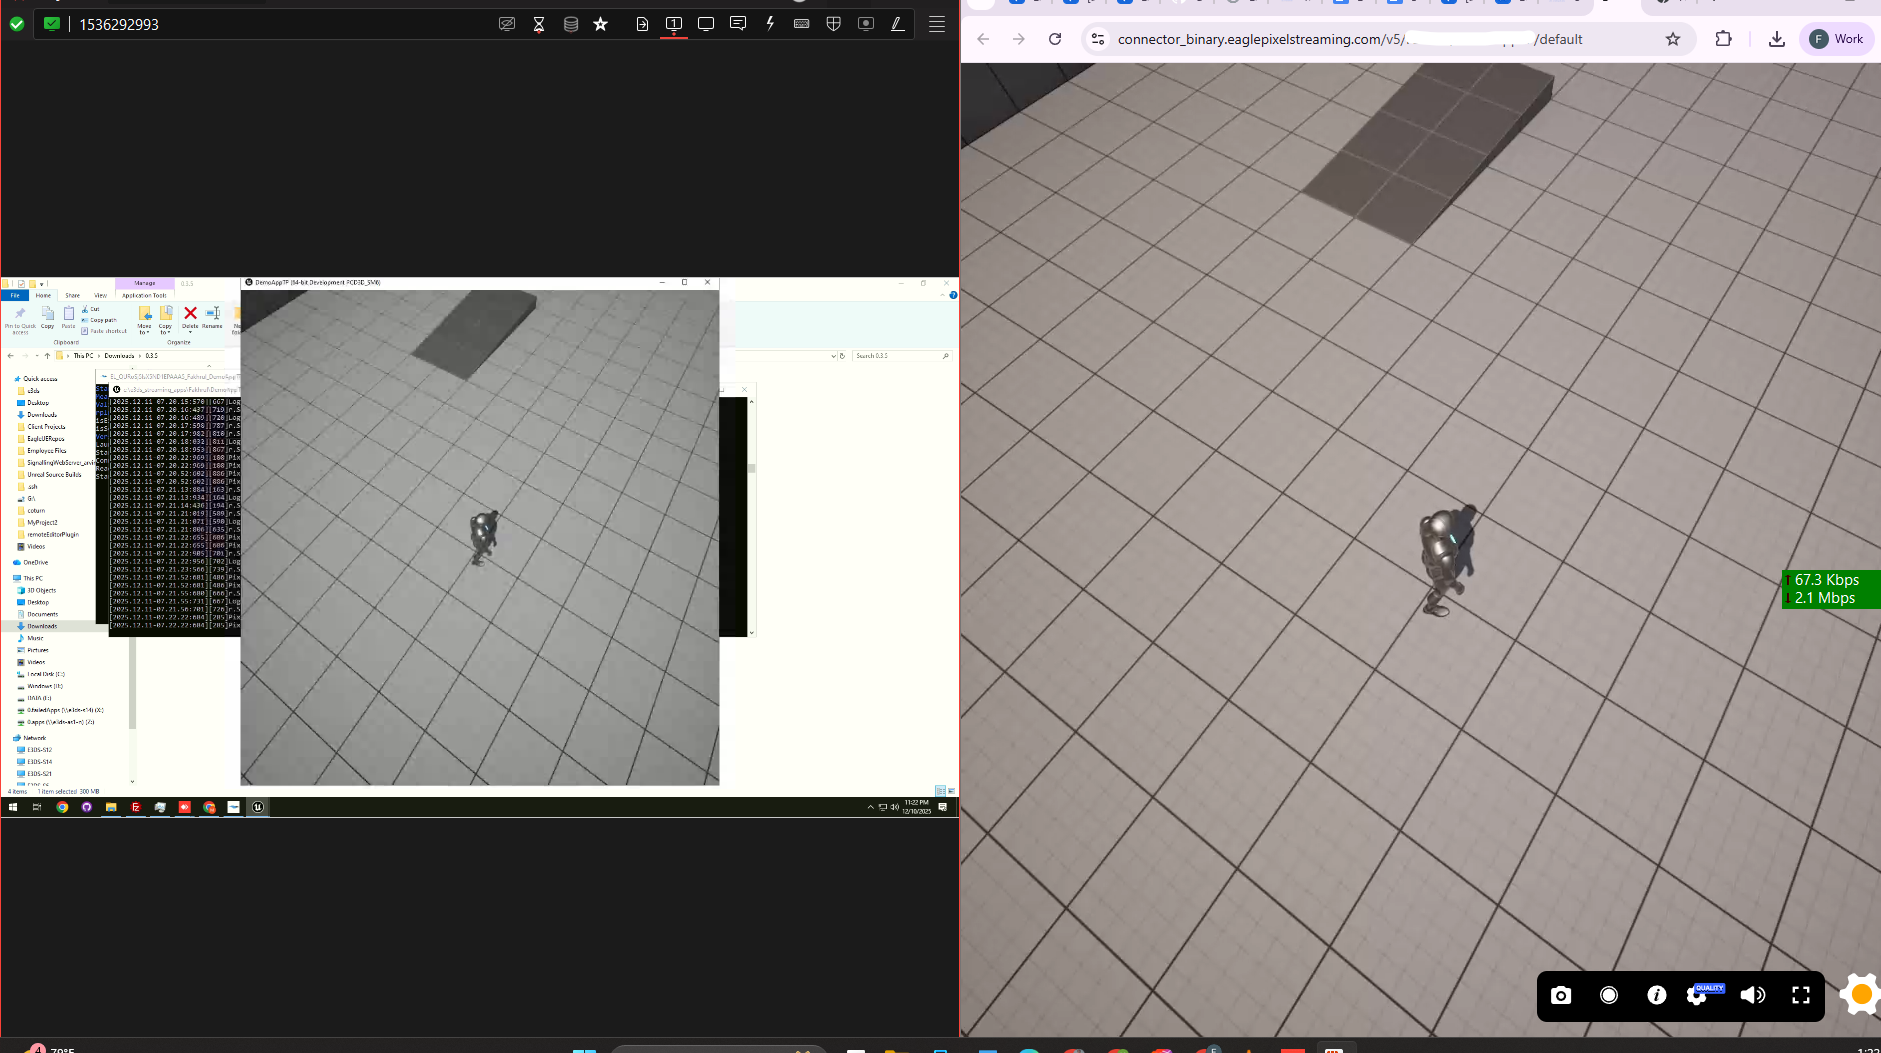Open Chrome downloads icon
Image resolution: width=1881 pixels, height=1053 pixels.
click(x=1777, y=39)
